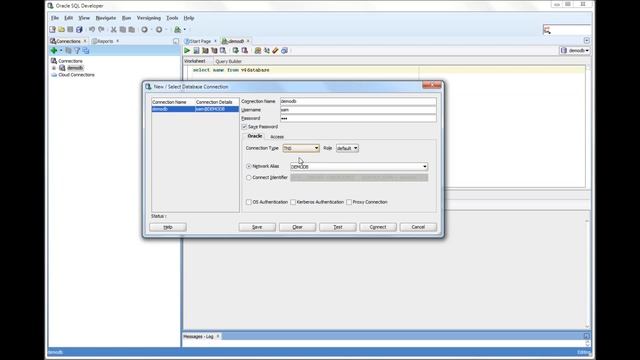Image resolution: width=640 pixels, height=360 pixels.
Task: Click the Explain Plan icon
Action: point(205,51)
